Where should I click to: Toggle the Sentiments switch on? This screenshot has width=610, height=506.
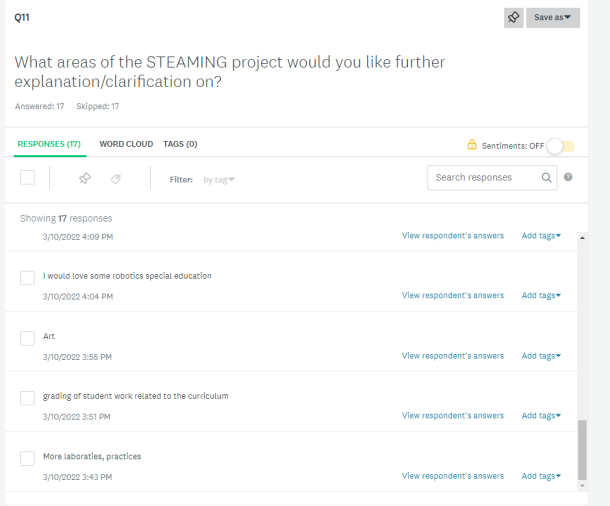[x=561, y=146]
